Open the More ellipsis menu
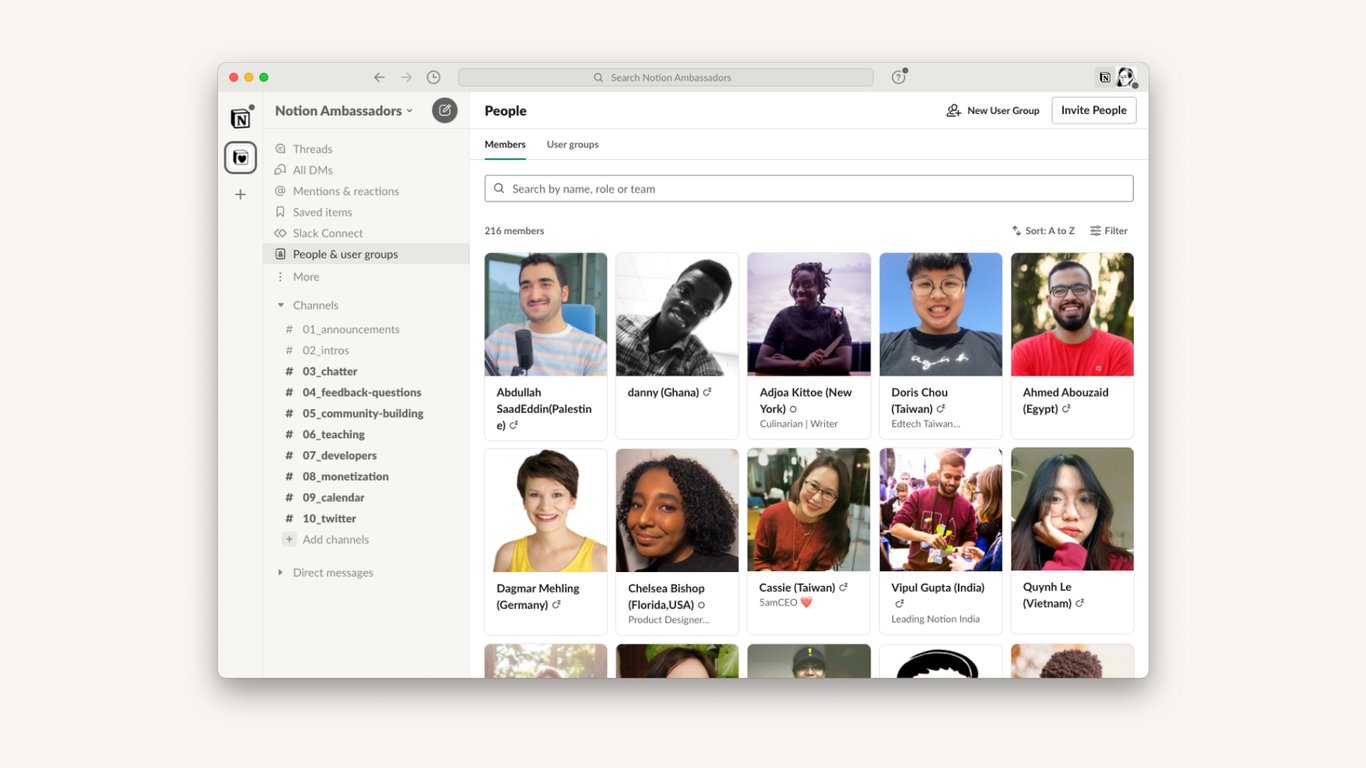Viewport: 1366px width, 768px height. tap(303, 275)
